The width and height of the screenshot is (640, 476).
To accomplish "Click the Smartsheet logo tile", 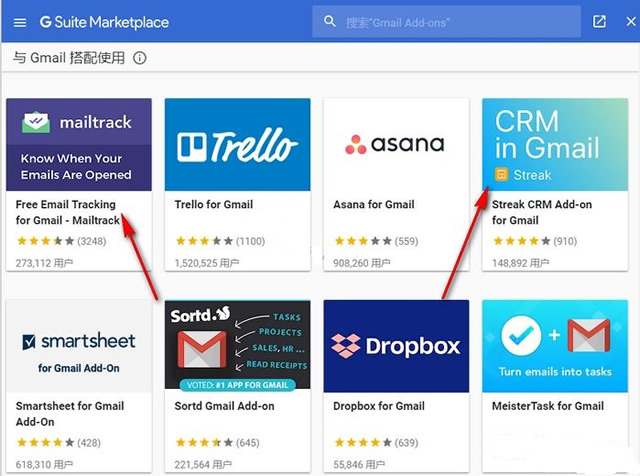I will pyautogui.click(x=79, y=346).
